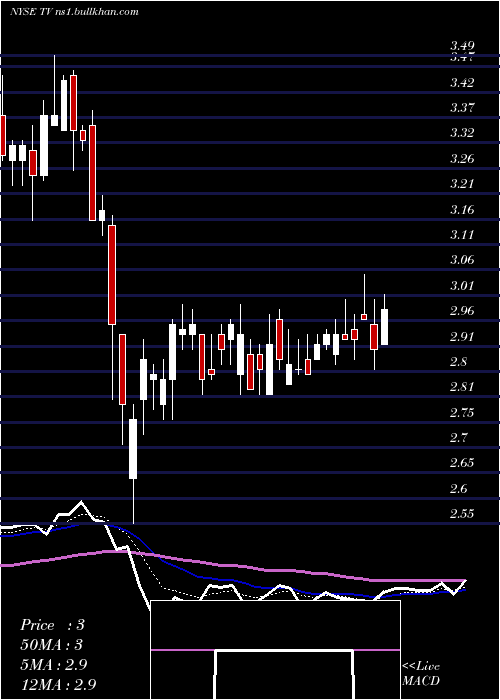The image size is (500, 700).
Task: Click the 3.42 price axis label
Action: pos(462,83)
